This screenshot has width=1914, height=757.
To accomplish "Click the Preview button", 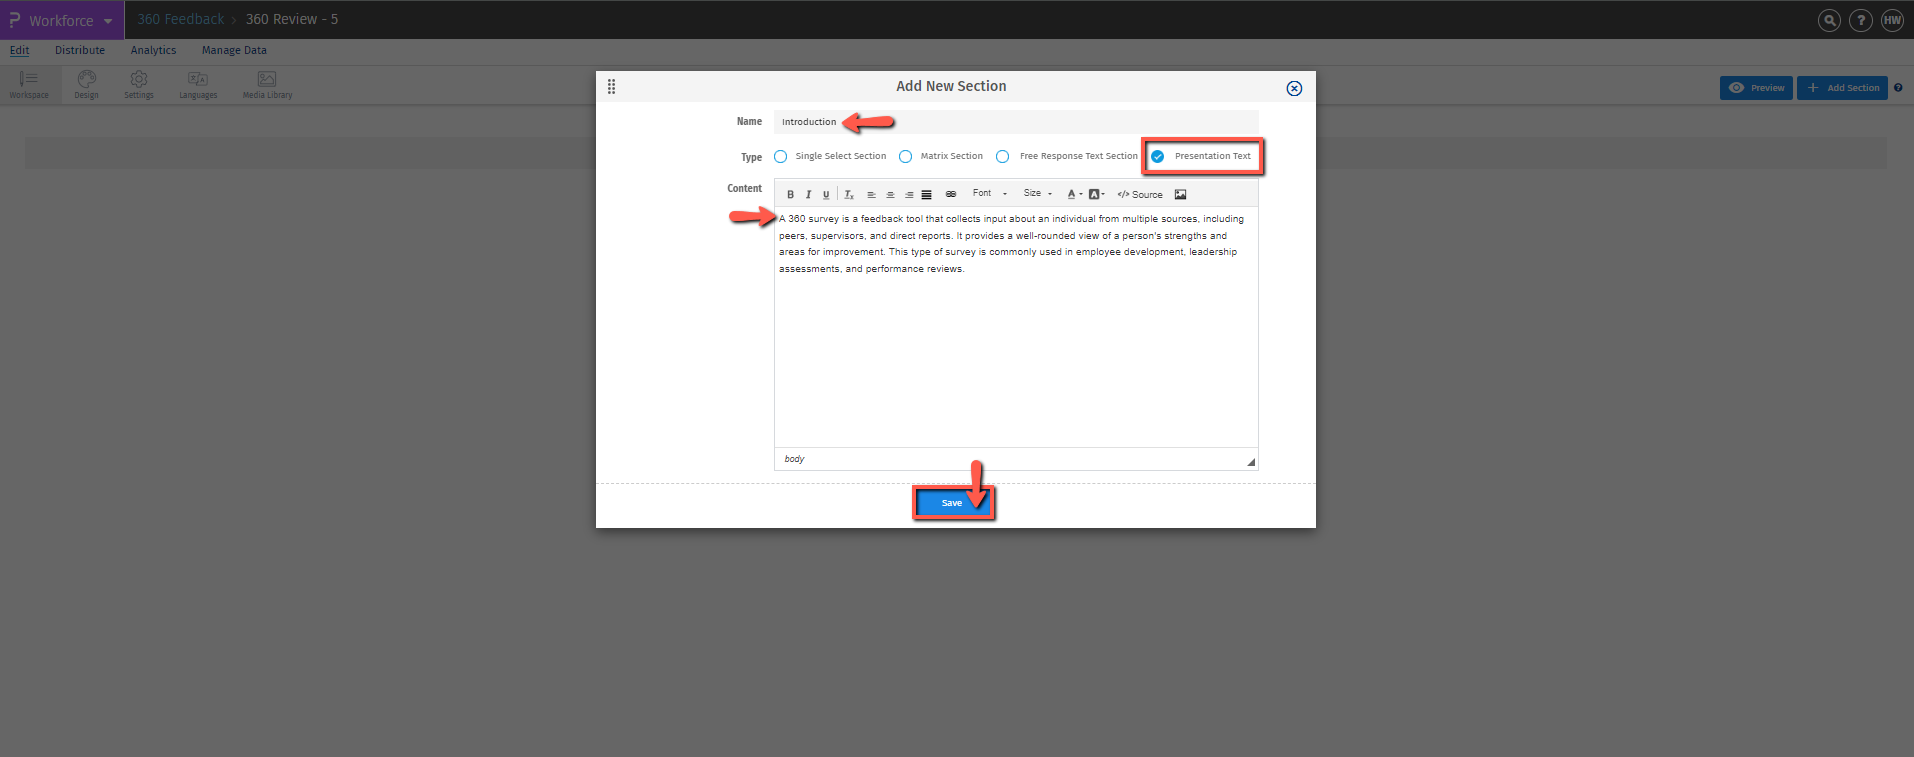I will (x=1757, y=88).
